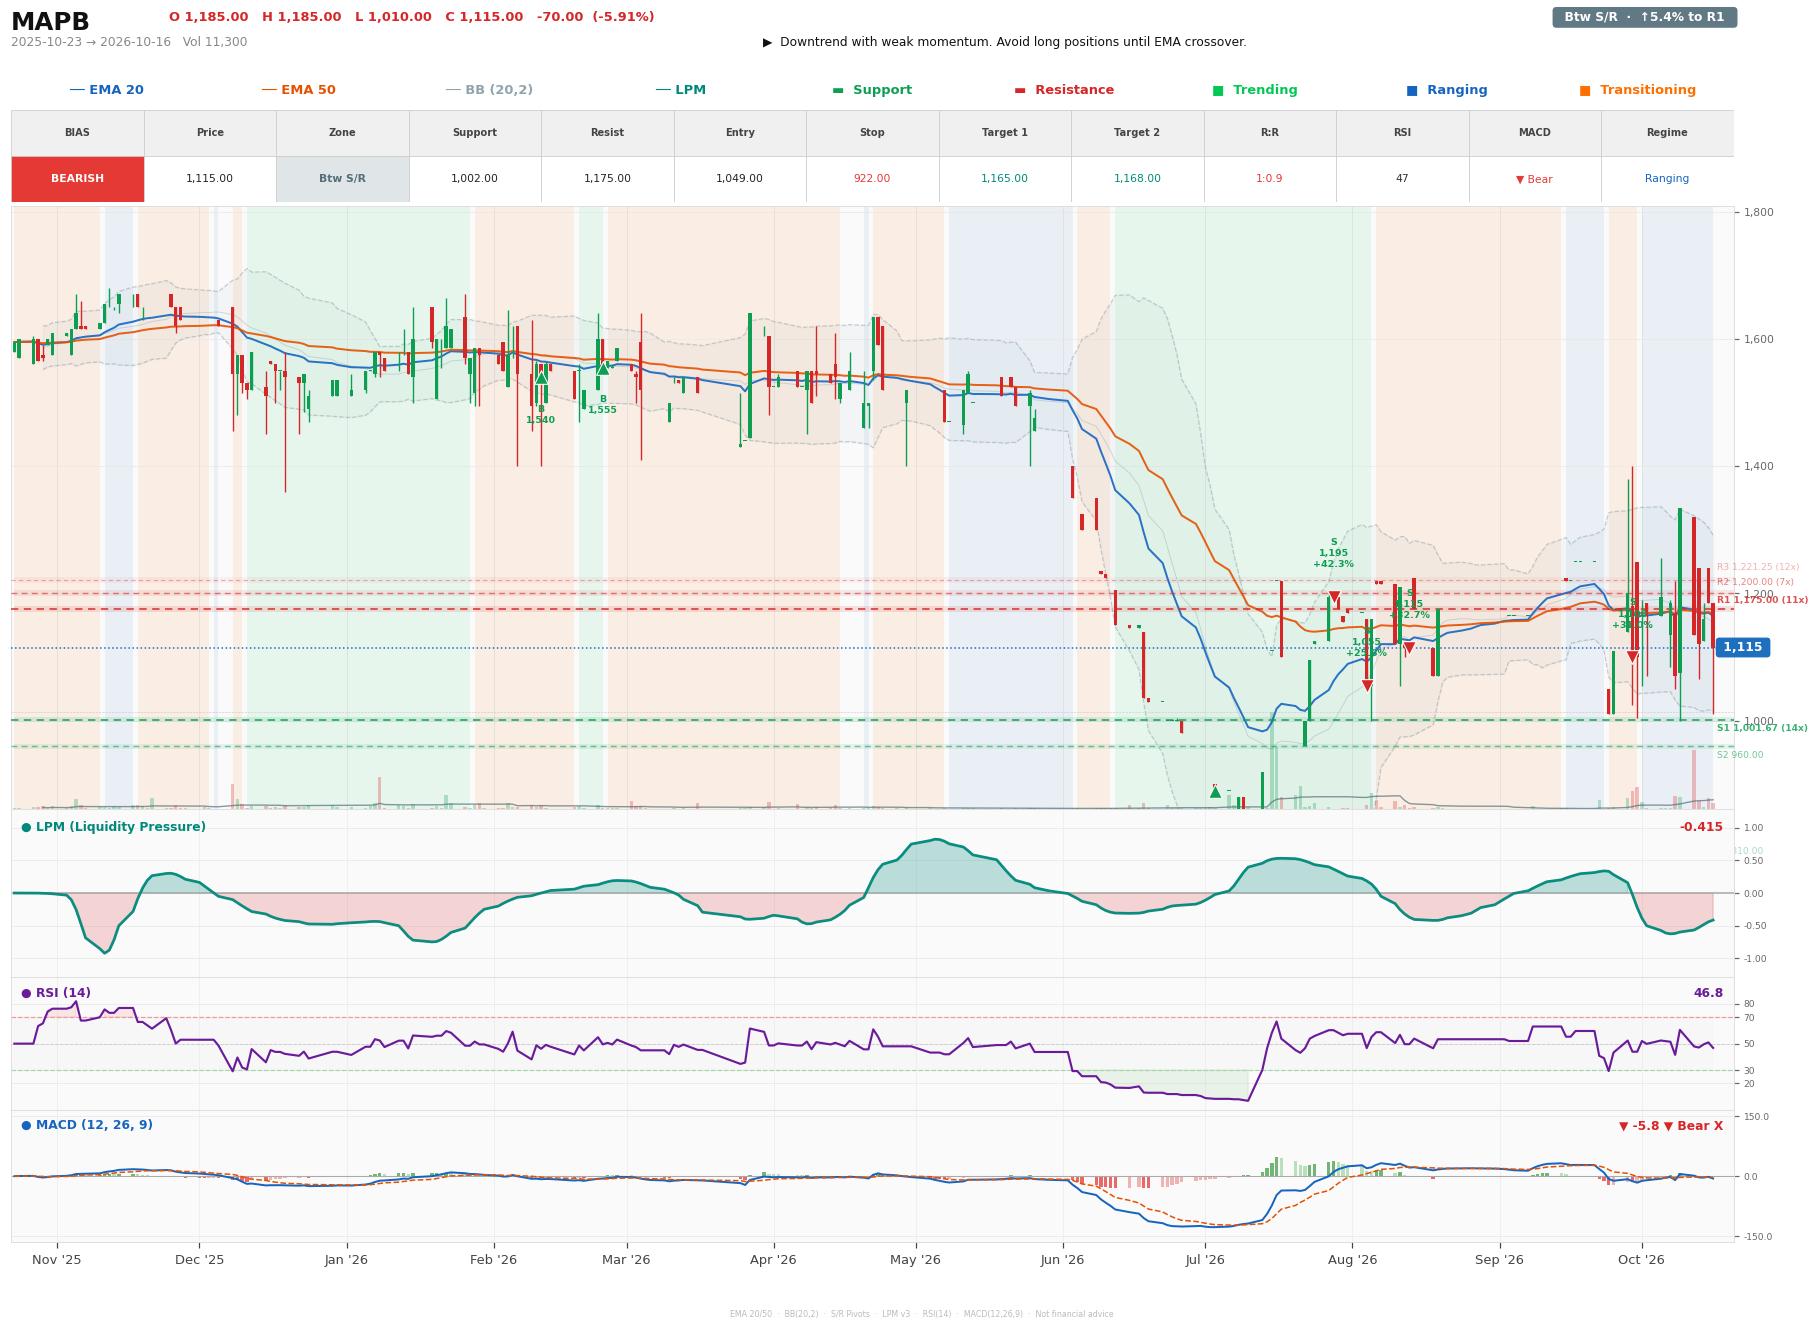The image size is (1819, 1330).
Task: Click the play triangle before the downtrend advisory
Action: [x=767, y=42]
